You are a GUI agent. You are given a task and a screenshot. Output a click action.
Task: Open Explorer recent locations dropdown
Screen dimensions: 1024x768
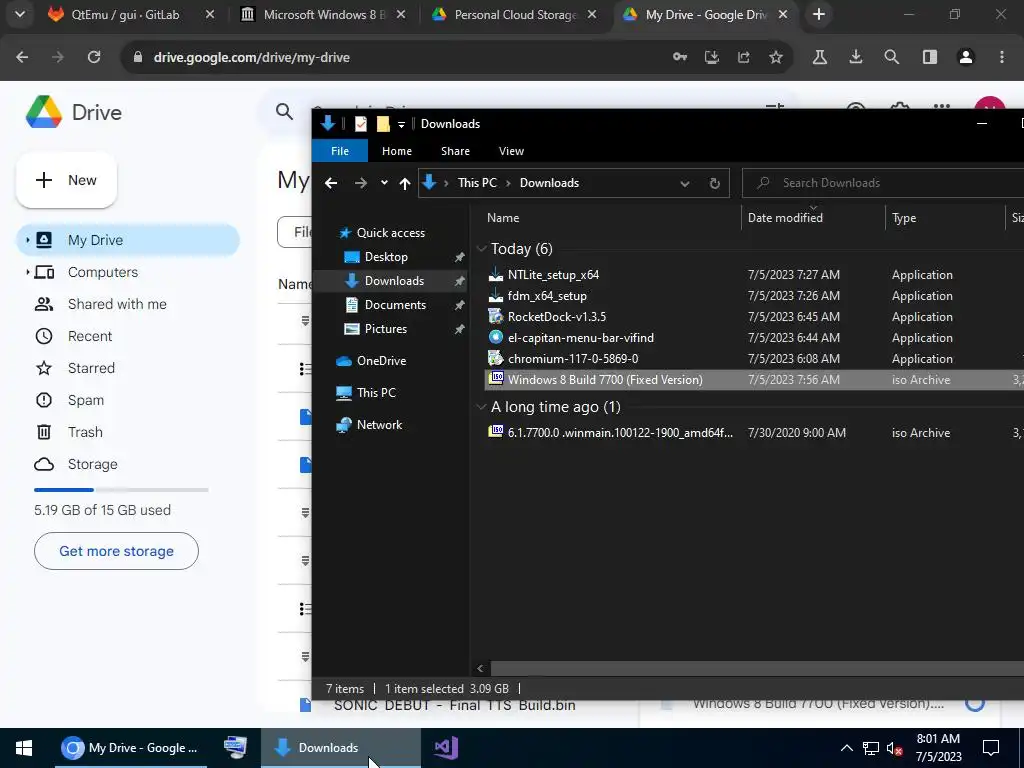(384, 183)
